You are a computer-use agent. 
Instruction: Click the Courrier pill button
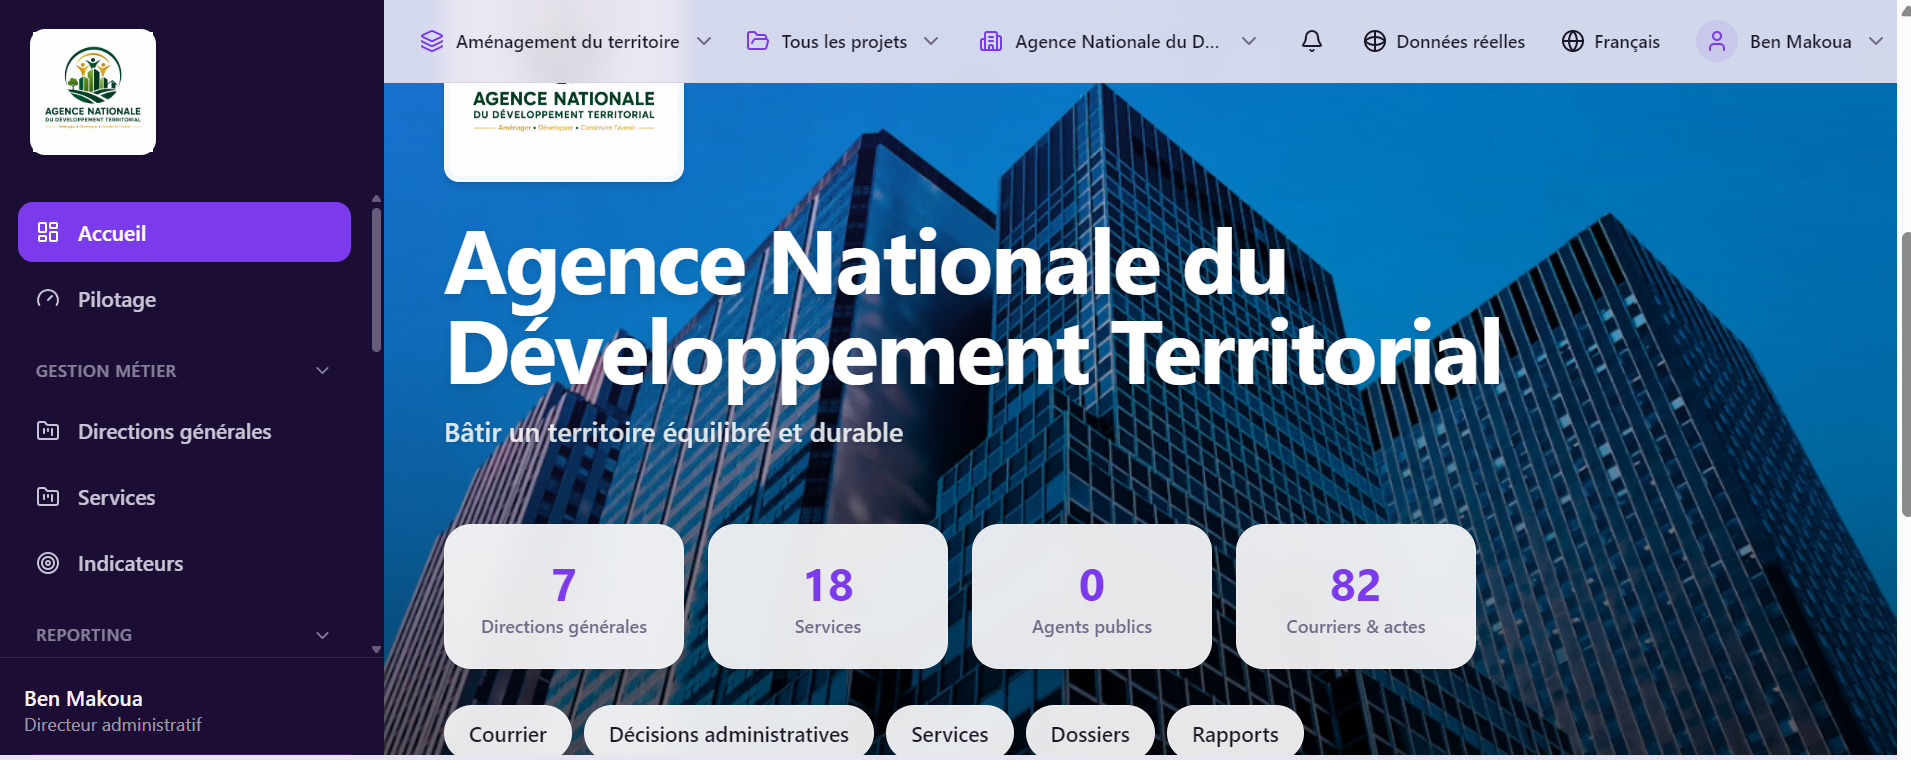point(508,733)
